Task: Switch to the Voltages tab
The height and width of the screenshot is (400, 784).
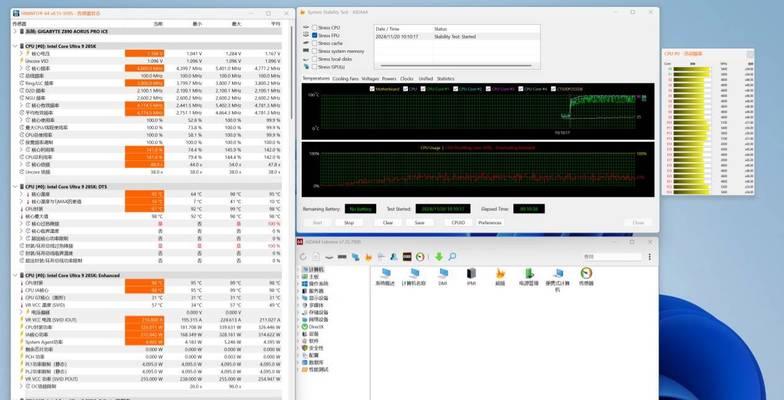Action: [370, 78]
